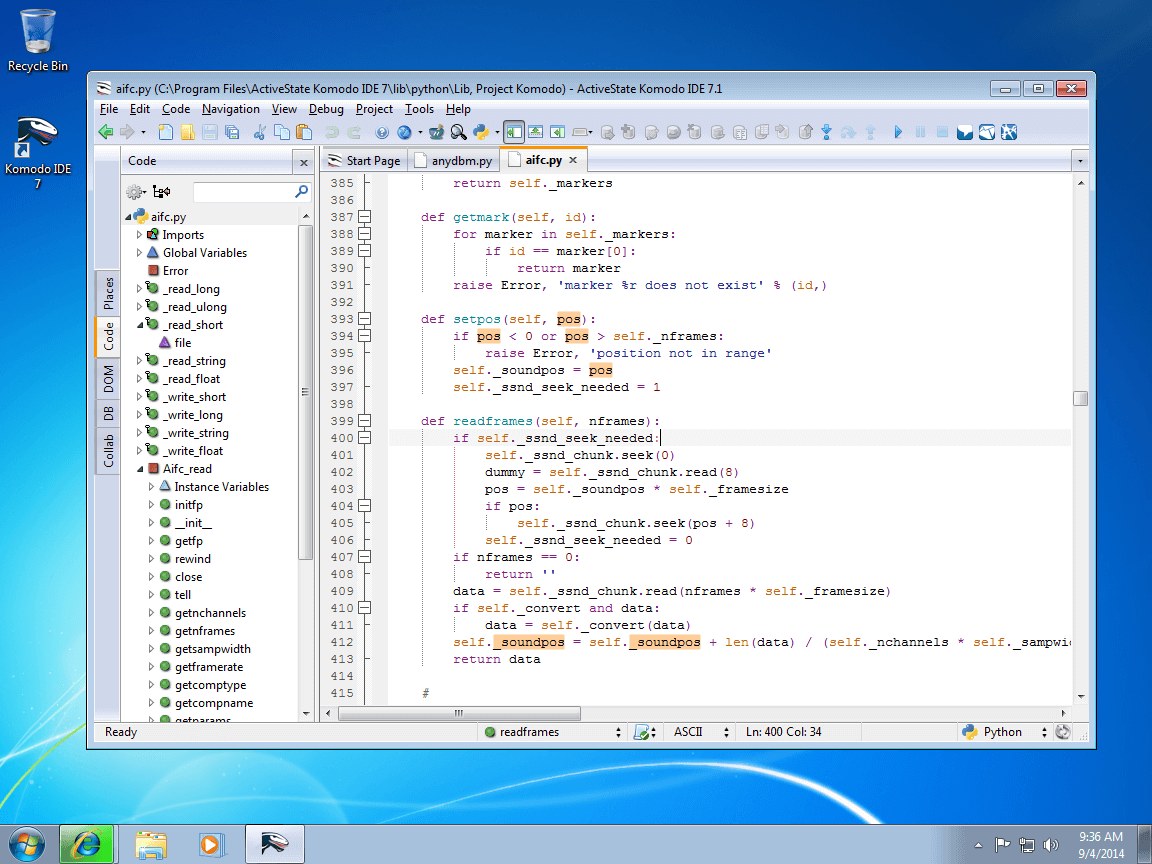Image resolution: width=1152 pixels, height=864 pixels.
Task: Click the Save All toolbar icon
Action: (x=232, y=132)
